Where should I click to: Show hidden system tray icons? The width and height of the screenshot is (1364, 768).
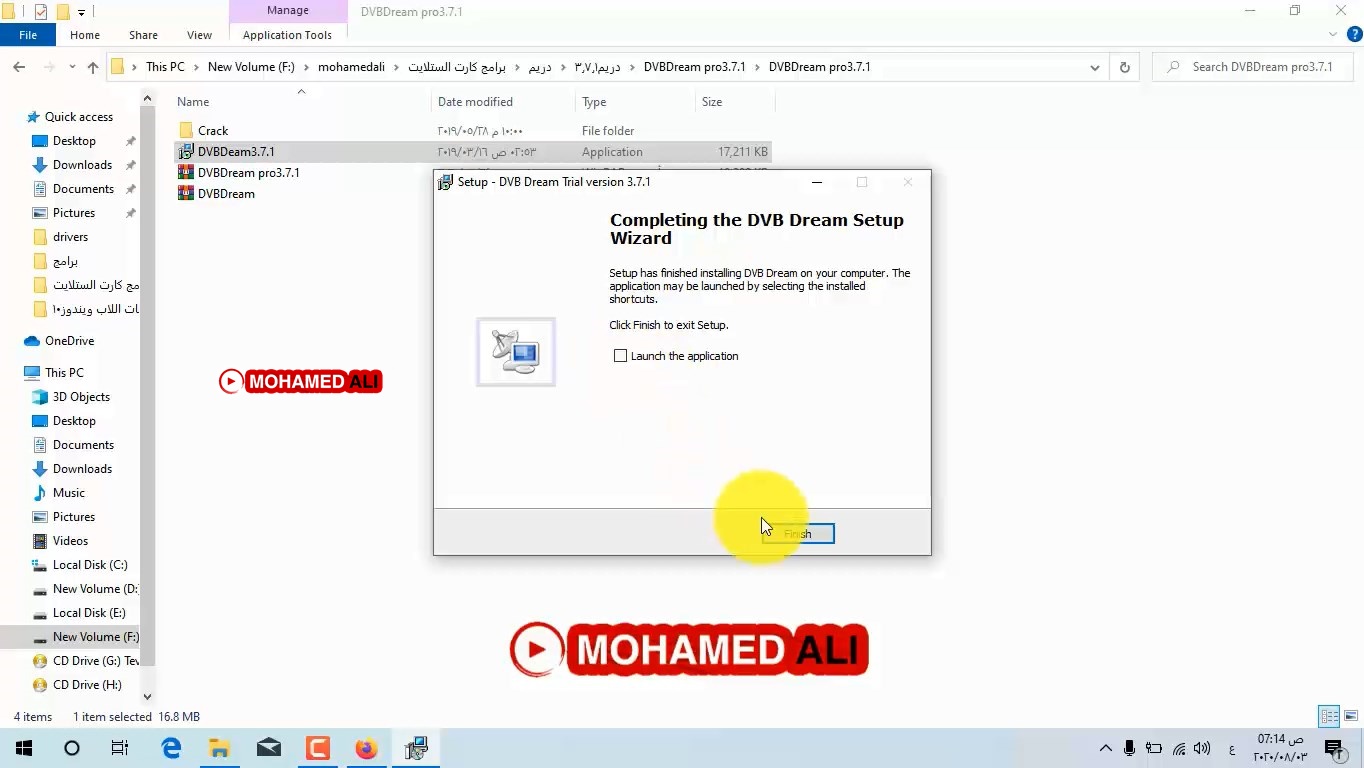[x=1105, y=748]
